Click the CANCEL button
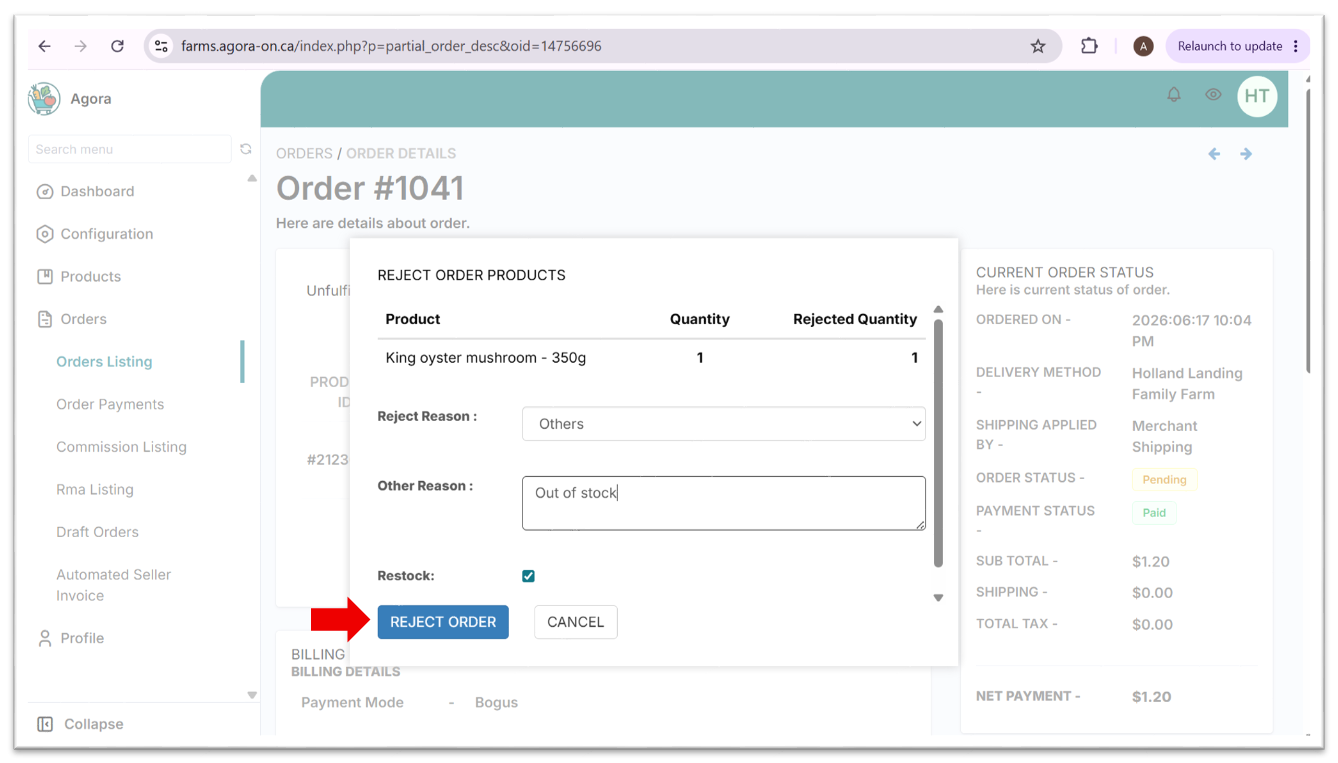Image resolution: width=1338 pixels, height=763 pixels. (x=576, y=622)
